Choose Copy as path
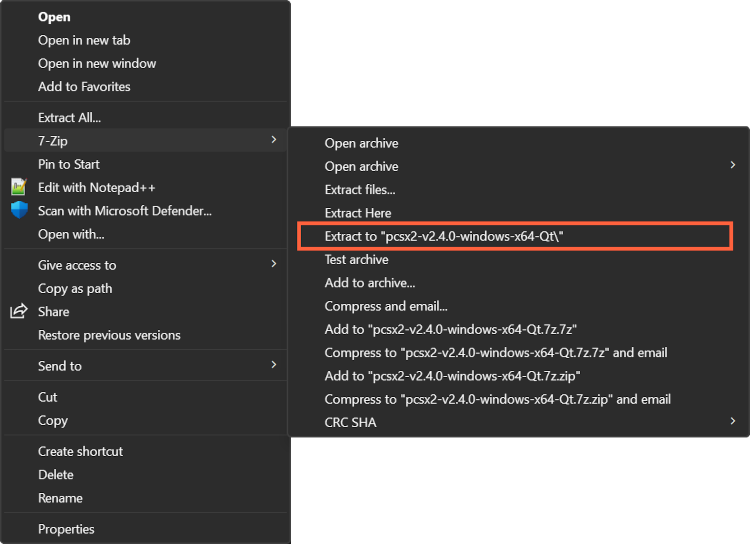 (x=145, y=289)
